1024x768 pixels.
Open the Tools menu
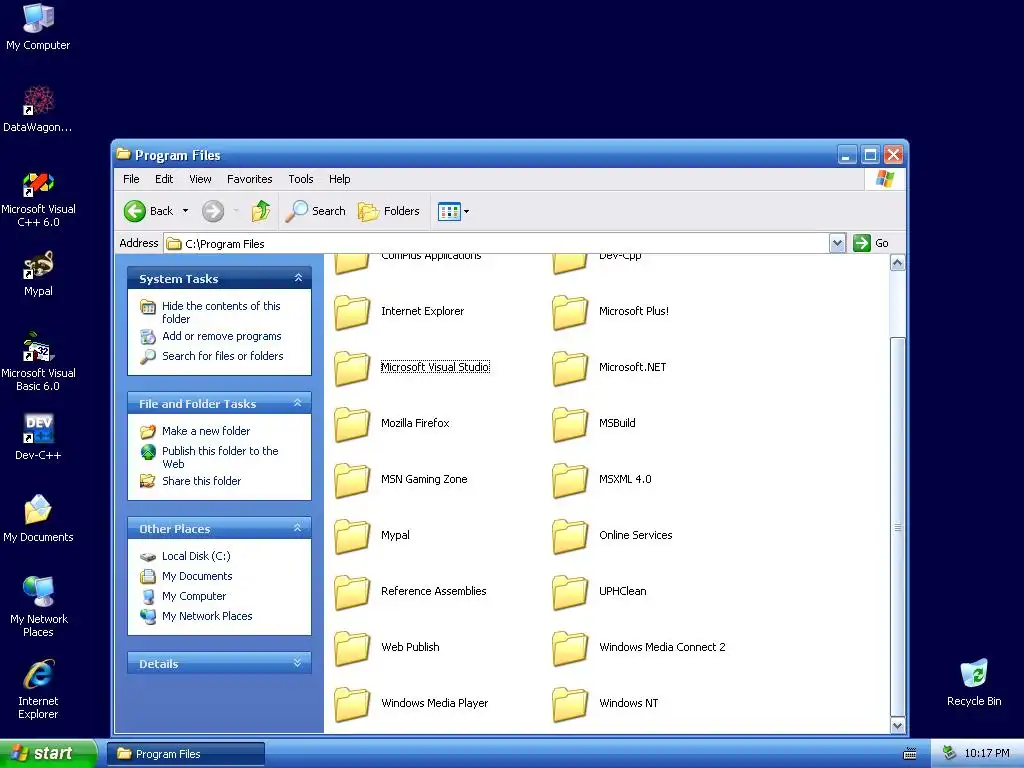click(300, 179)
